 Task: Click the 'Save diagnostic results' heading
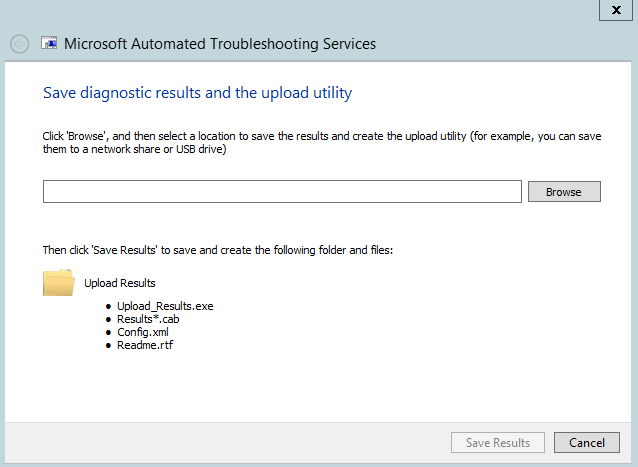coord(197,93)
